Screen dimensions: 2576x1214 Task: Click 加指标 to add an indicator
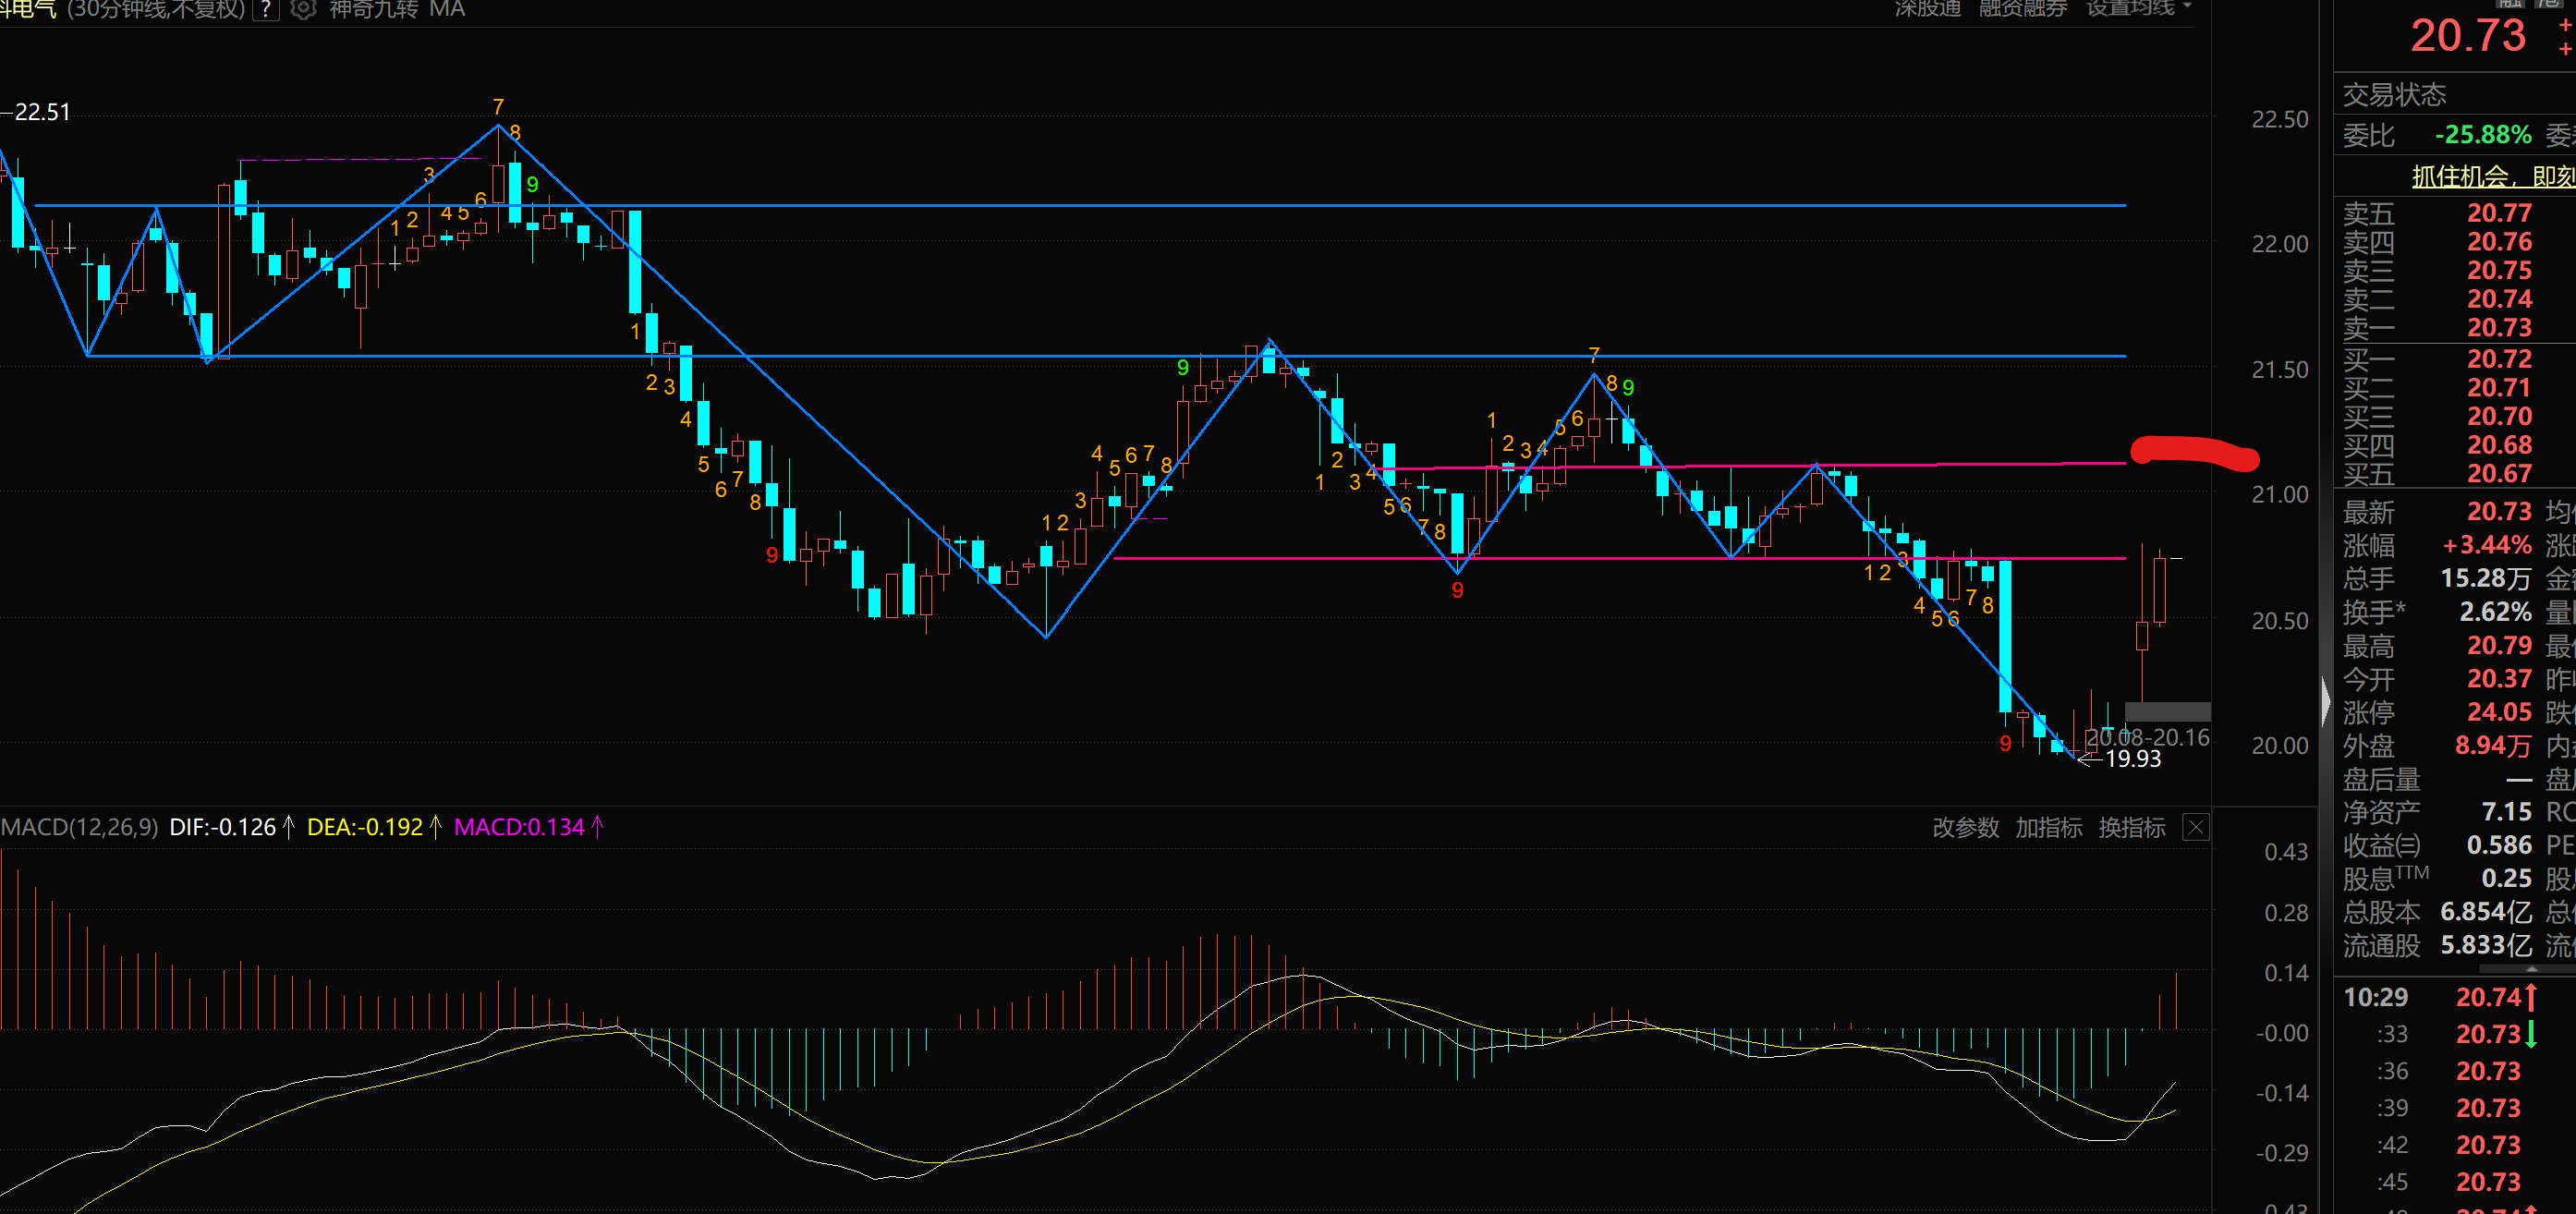coord(2048,827)
